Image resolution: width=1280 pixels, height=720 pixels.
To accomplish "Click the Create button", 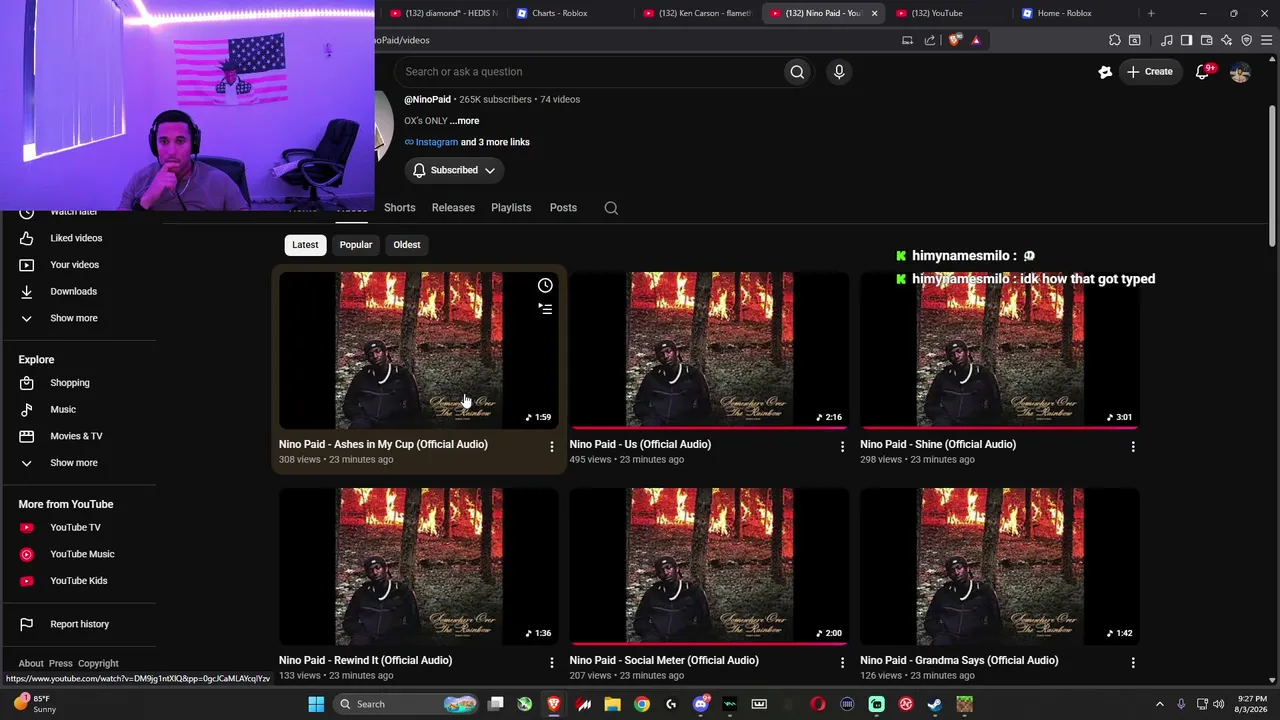I will (x=1150, y=72).
